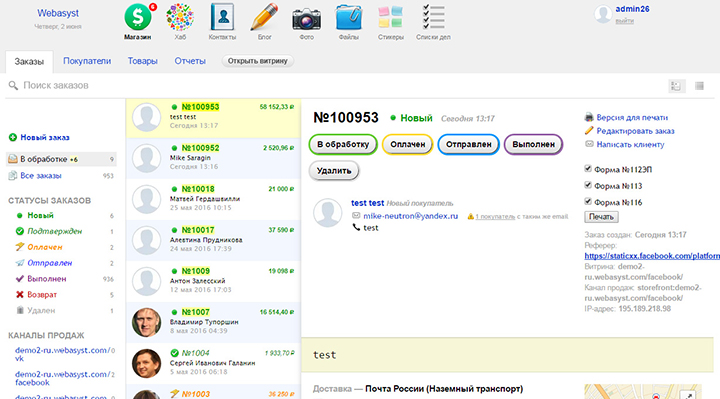Switch to the Товары tab

point(142,61)
